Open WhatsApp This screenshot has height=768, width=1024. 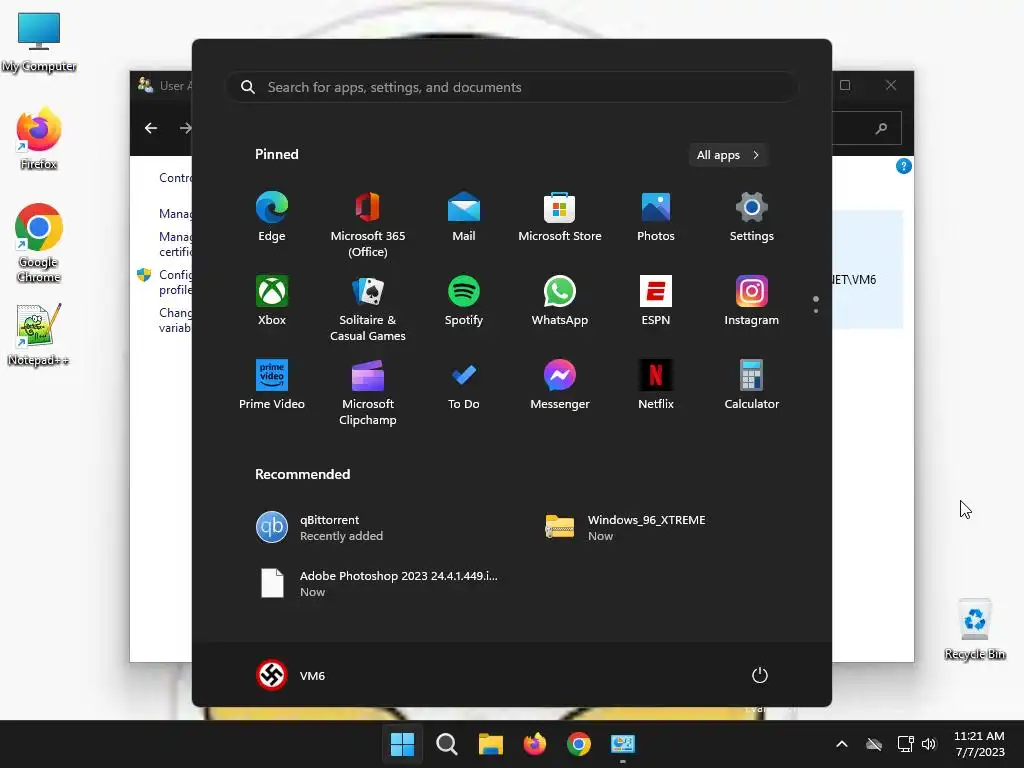(x=560, y=301)
